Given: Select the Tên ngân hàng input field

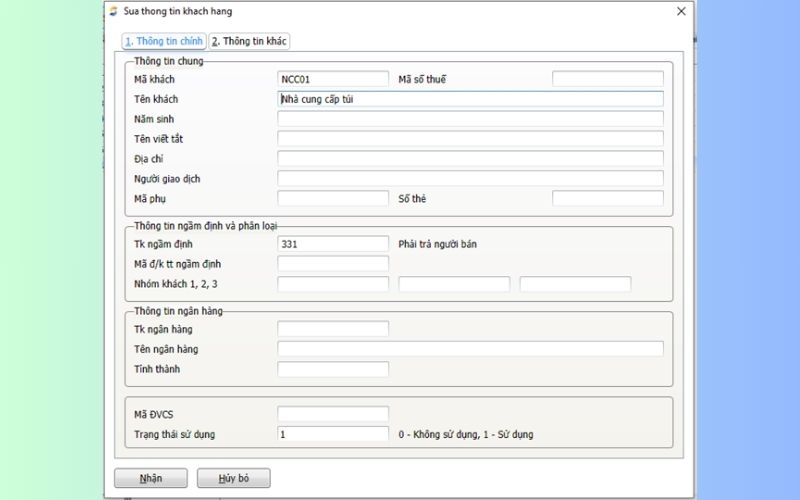Looking at the screenshot, I should pos(470,349).
